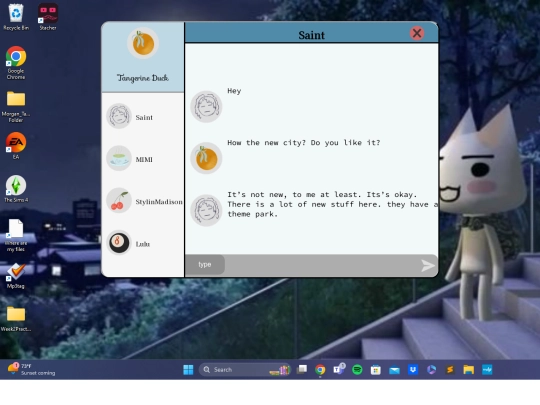Click Saint's avatar beside 'Hey' message
540x405 pixels.
point(206,106)
